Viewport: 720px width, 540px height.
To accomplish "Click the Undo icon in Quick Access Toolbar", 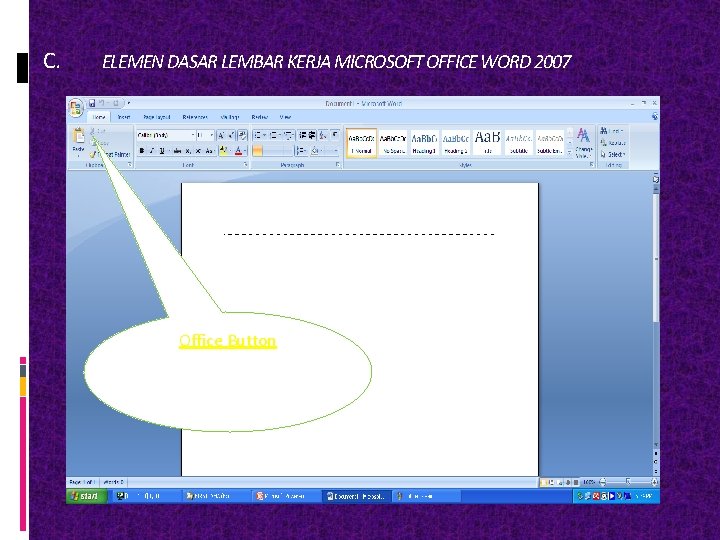I will point(102,103).
